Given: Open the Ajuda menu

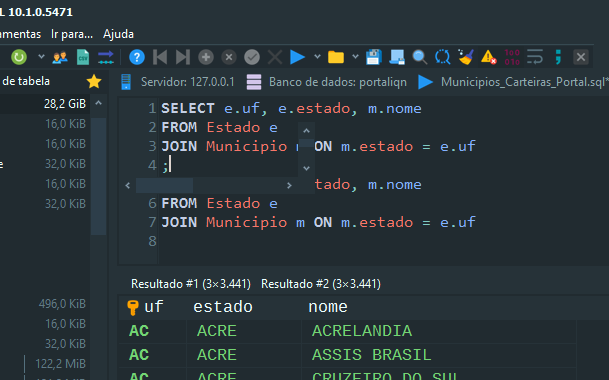Looking at the screenshot, I should click(118, 34).
